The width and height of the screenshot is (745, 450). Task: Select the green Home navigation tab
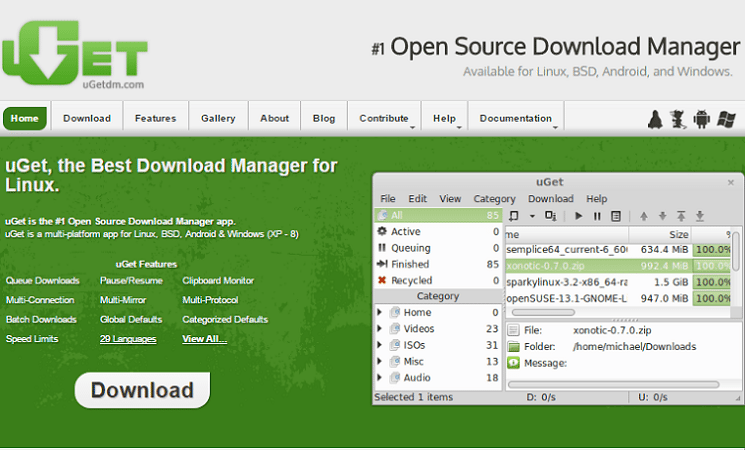pyautogui.click(x=25, y=118)
